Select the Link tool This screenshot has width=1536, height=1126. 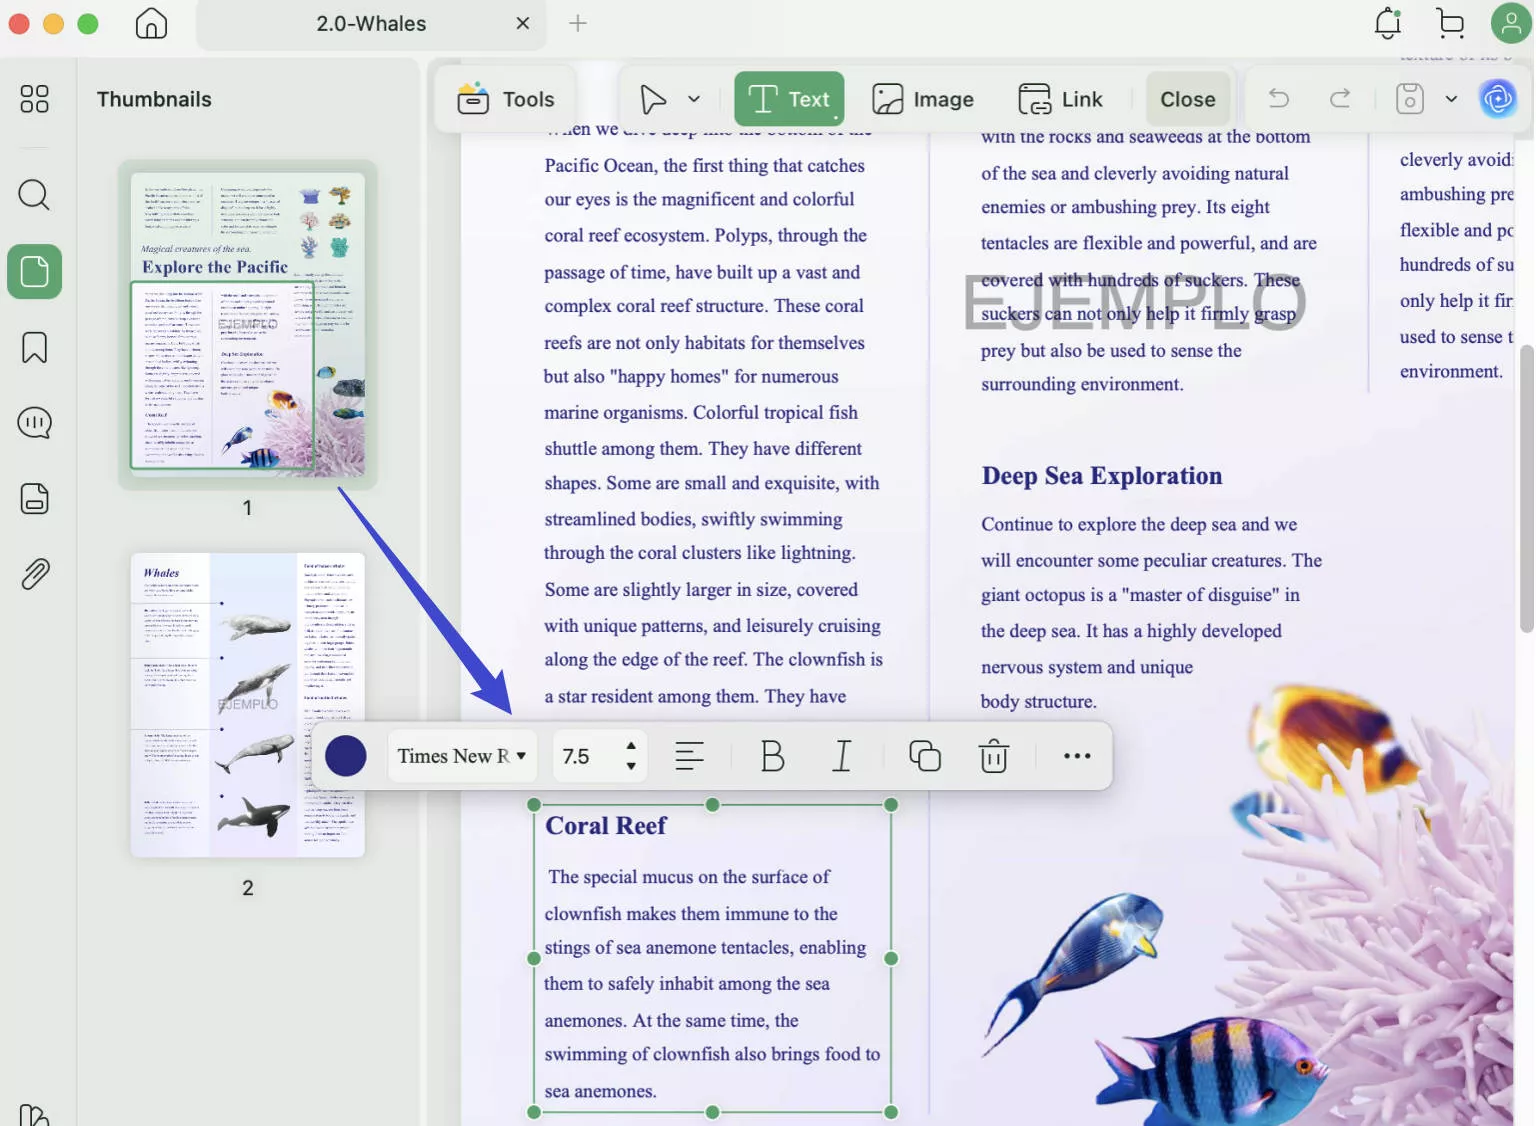pos(1060,99)
